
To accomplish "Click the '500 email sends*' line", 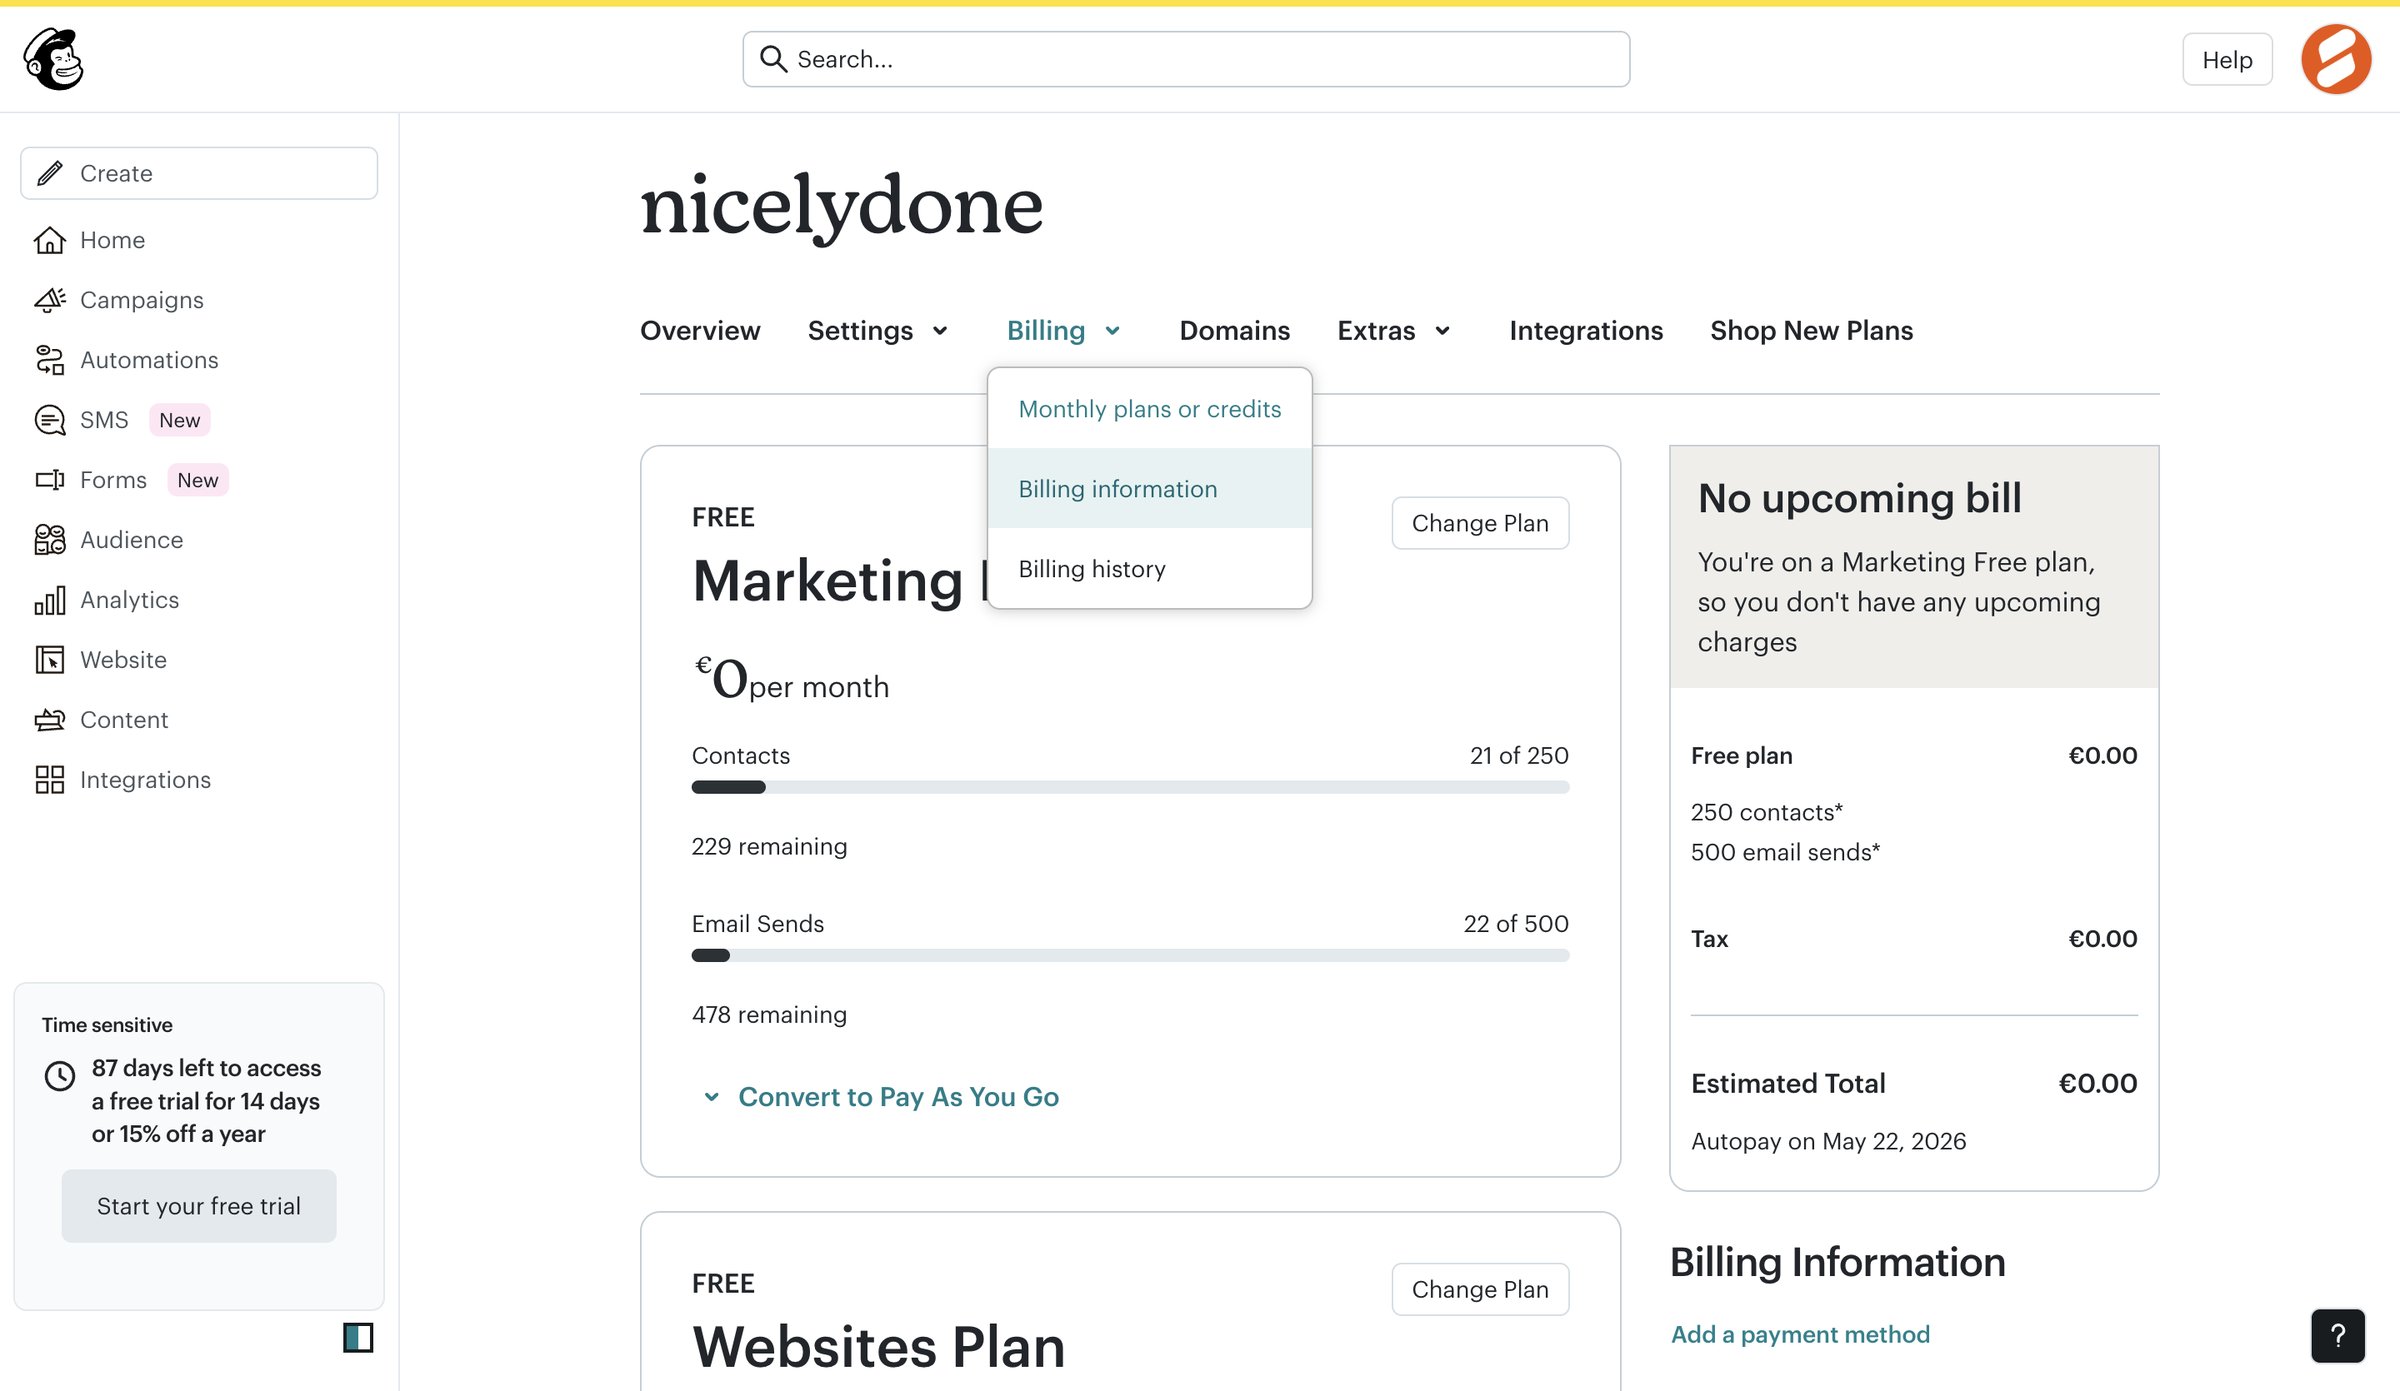I will (x=1785, y=852).
